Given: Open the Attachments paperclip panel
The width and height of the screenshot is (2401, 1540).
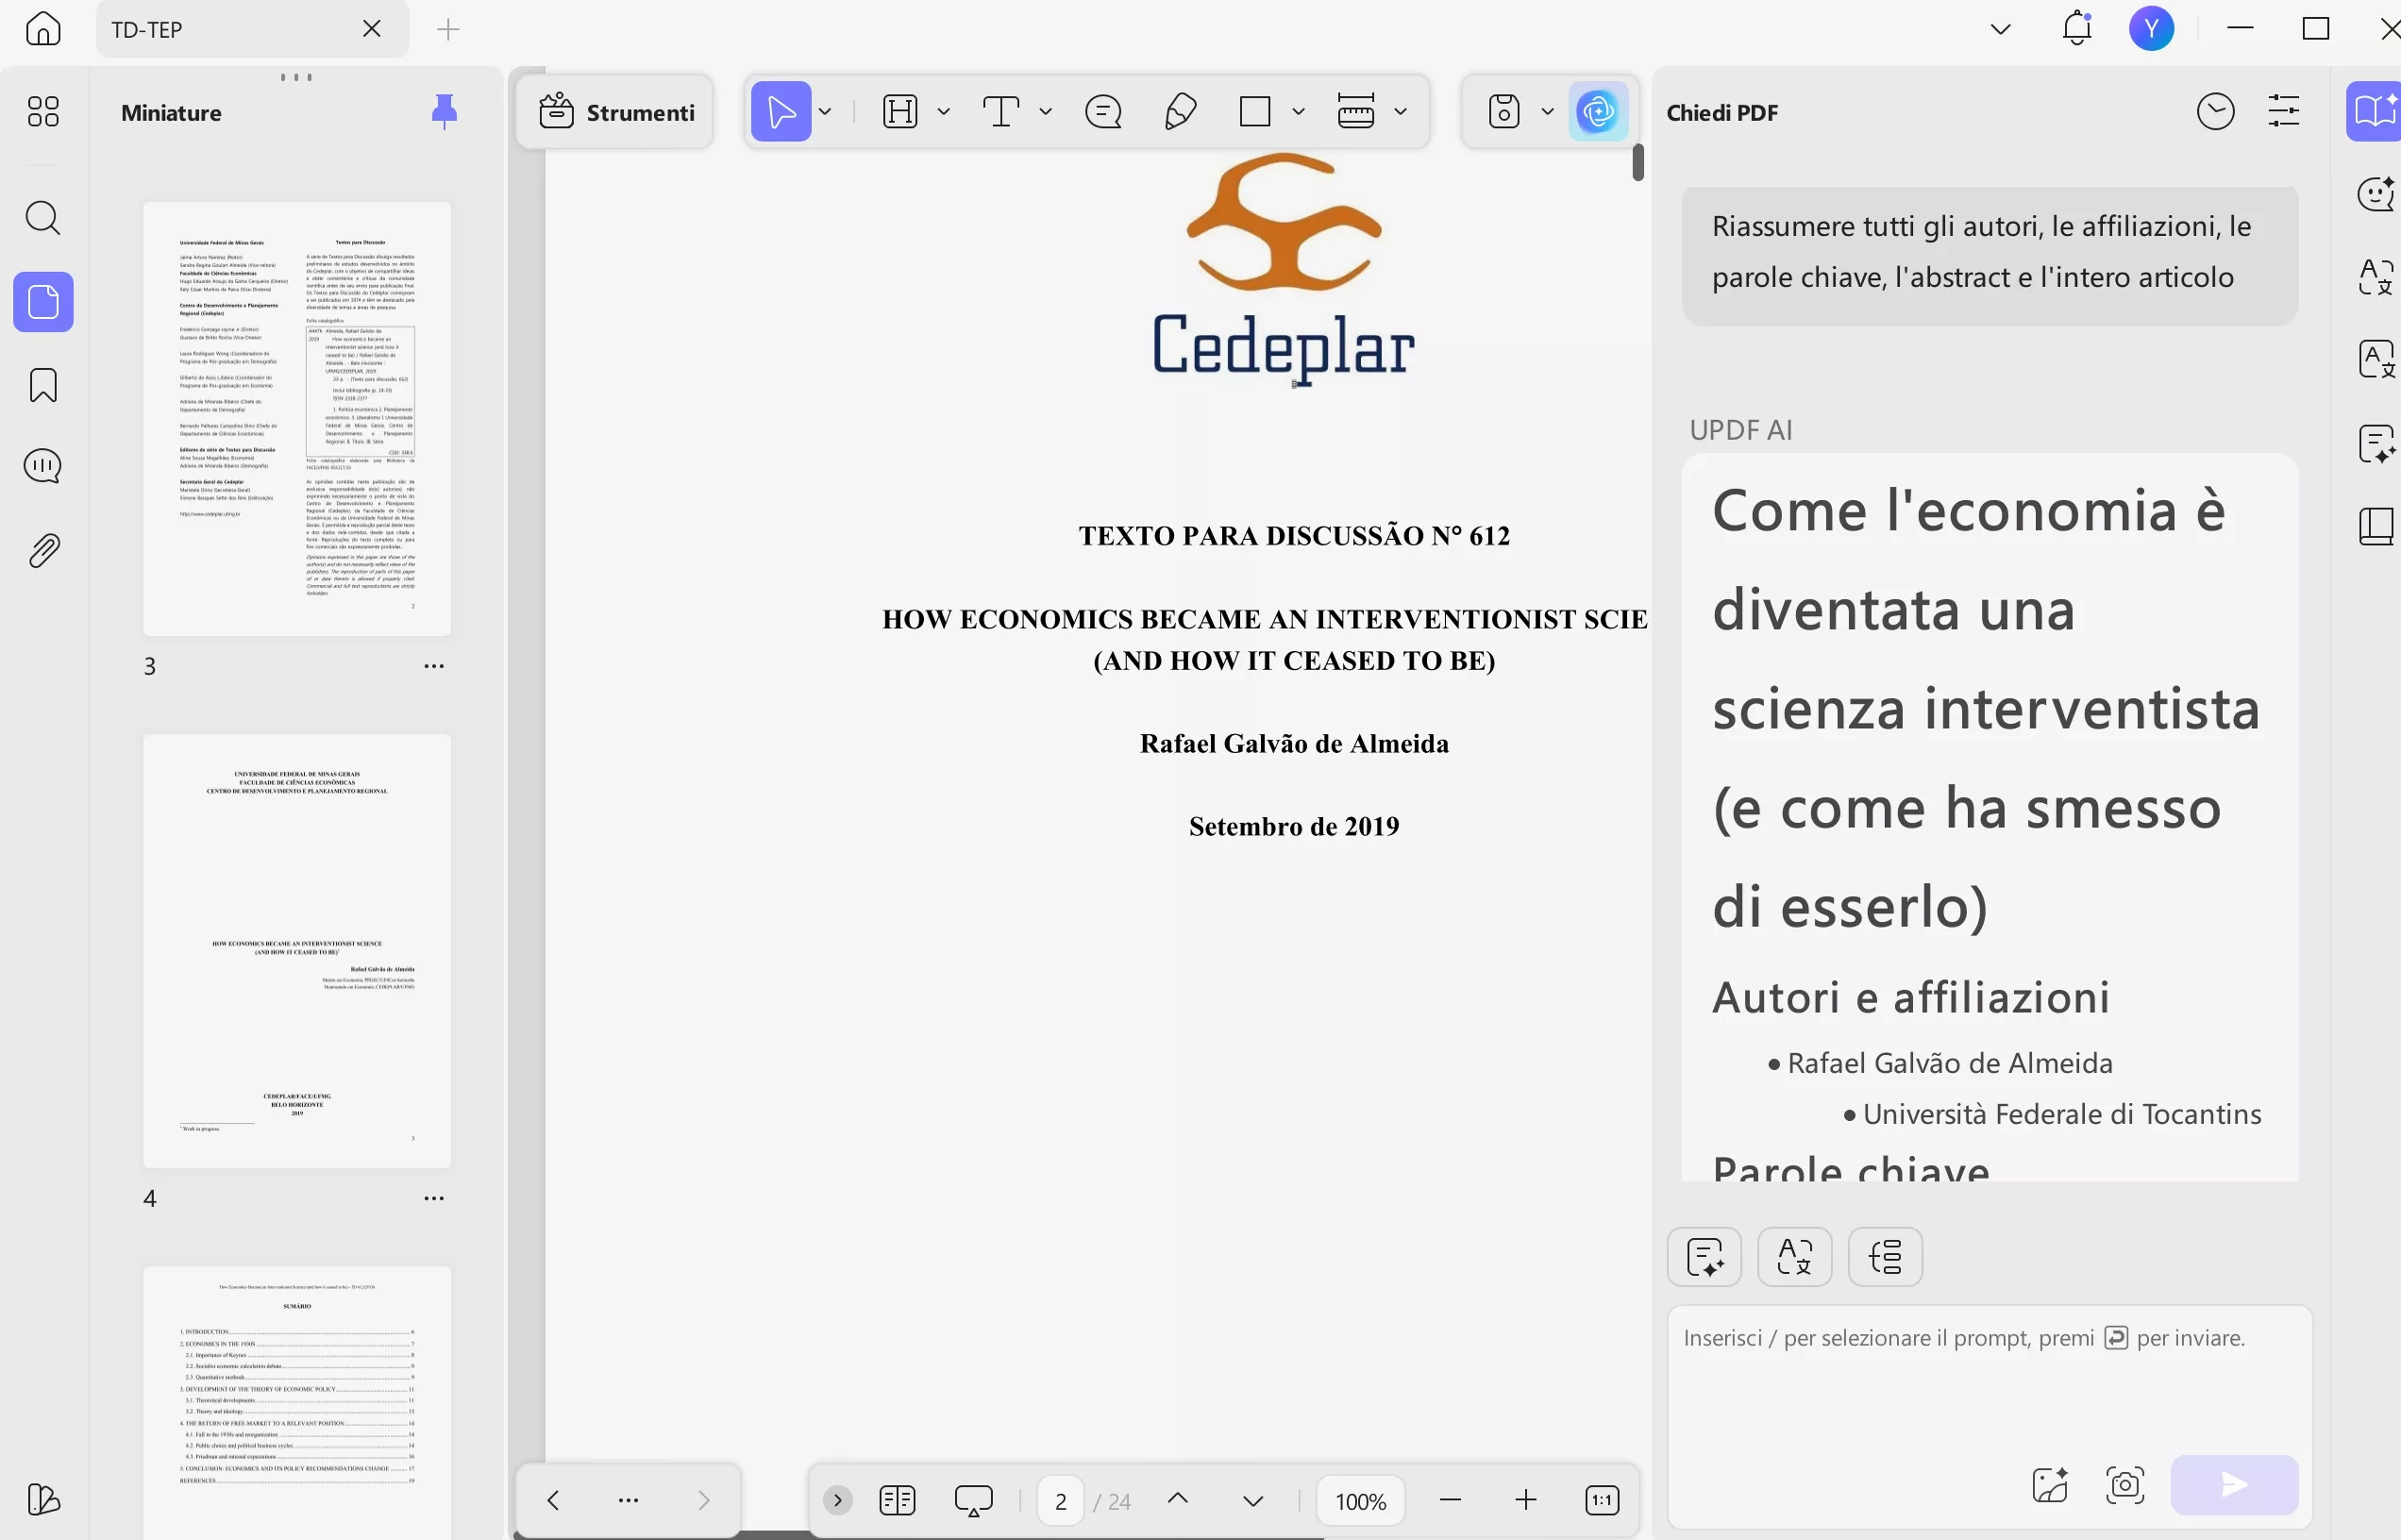Looking at the screenshot, I should coord(43,551).
